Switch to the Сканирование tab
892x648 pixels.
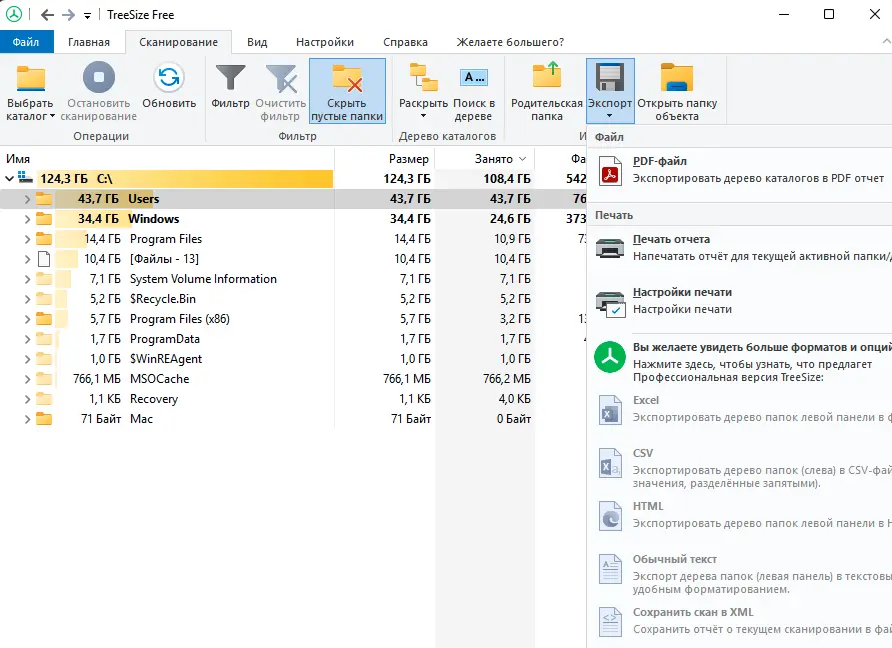(x=178, y=42)
